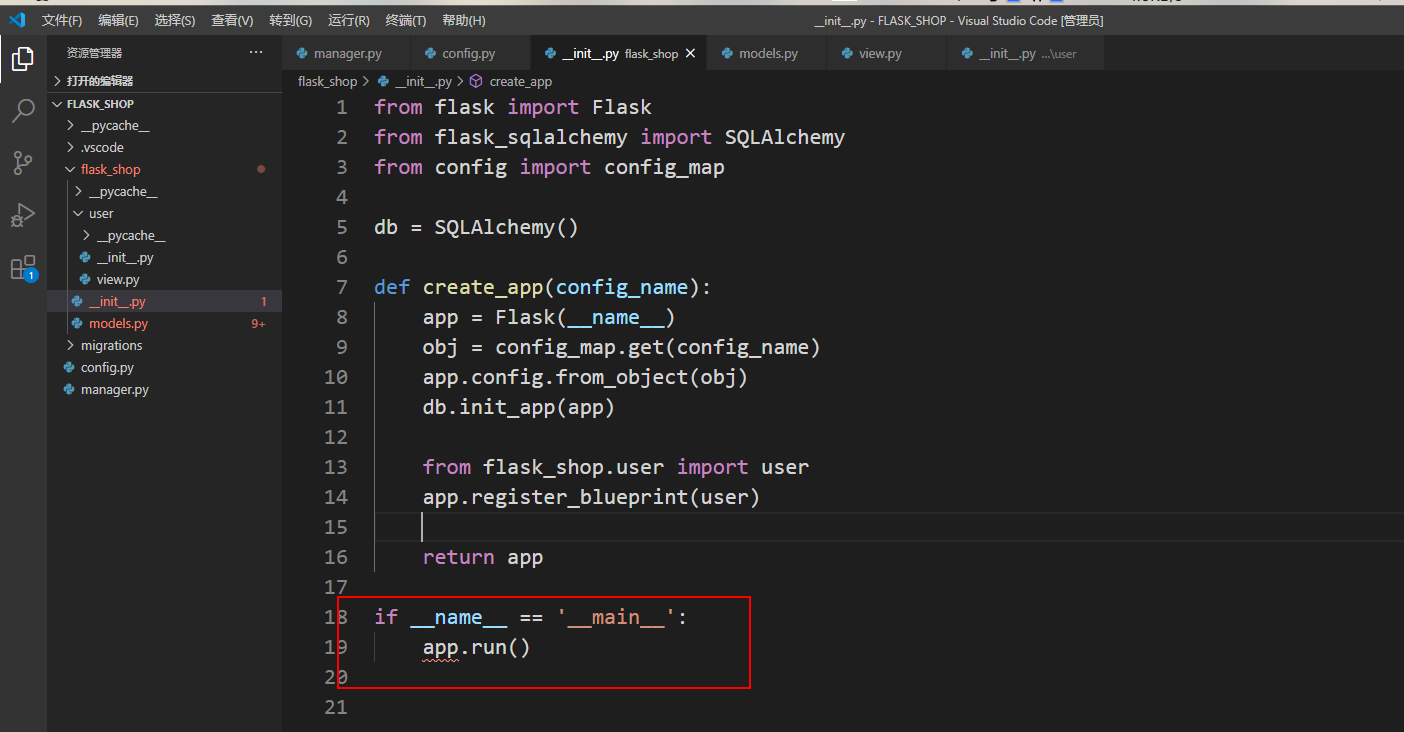The width and height of the screenshot is (1404, 732).
Task: Open the 选择(S) menu
Action: [175, 20]
